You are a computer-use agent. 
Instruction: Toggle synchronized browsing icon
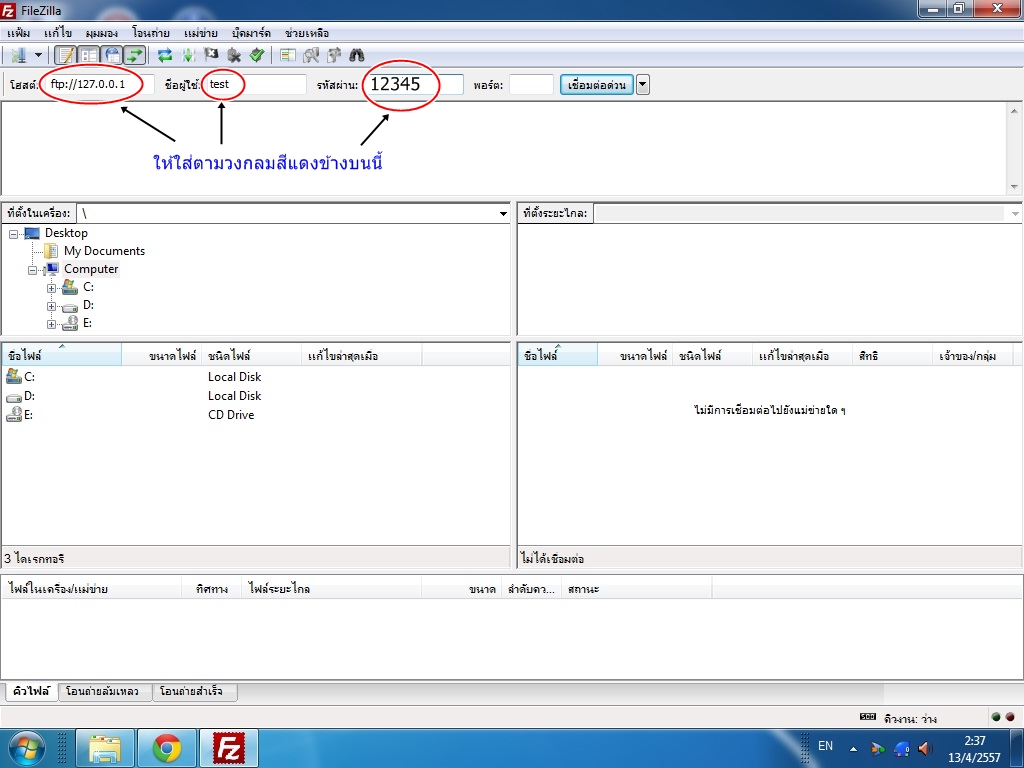334,56
